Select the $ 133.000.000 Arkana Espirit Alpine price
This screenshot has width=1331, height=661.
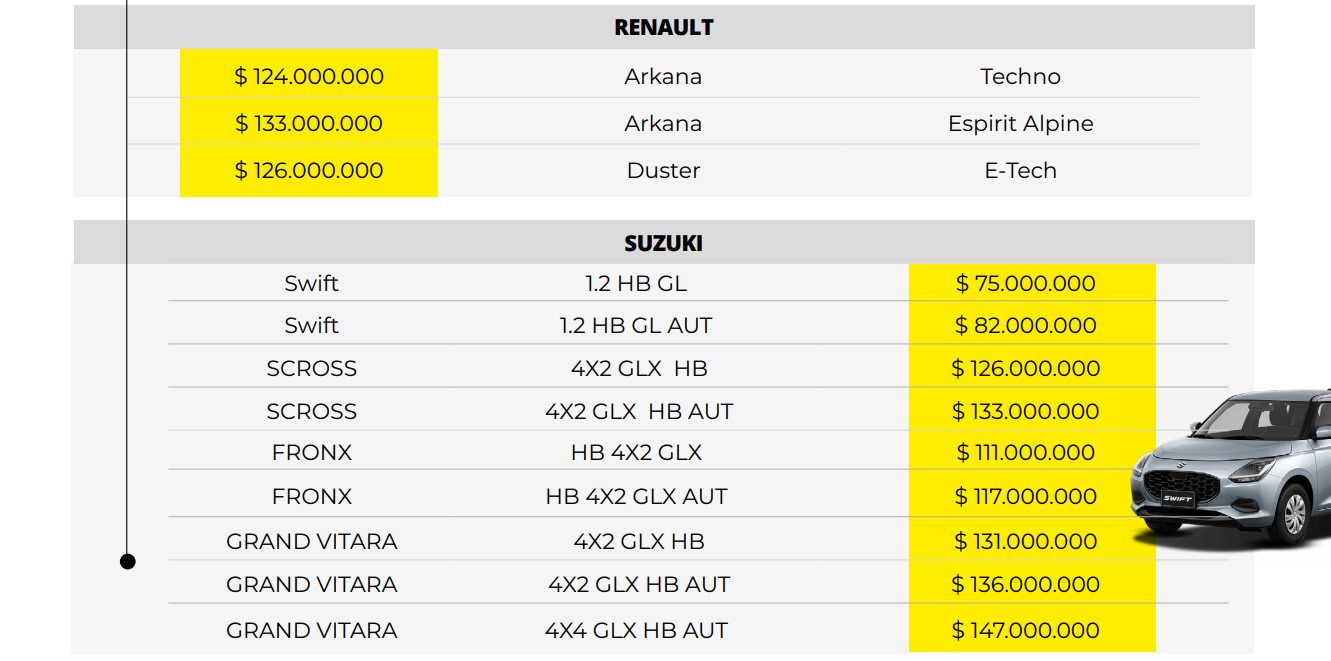pyautogui.click(x=309, y=123)
